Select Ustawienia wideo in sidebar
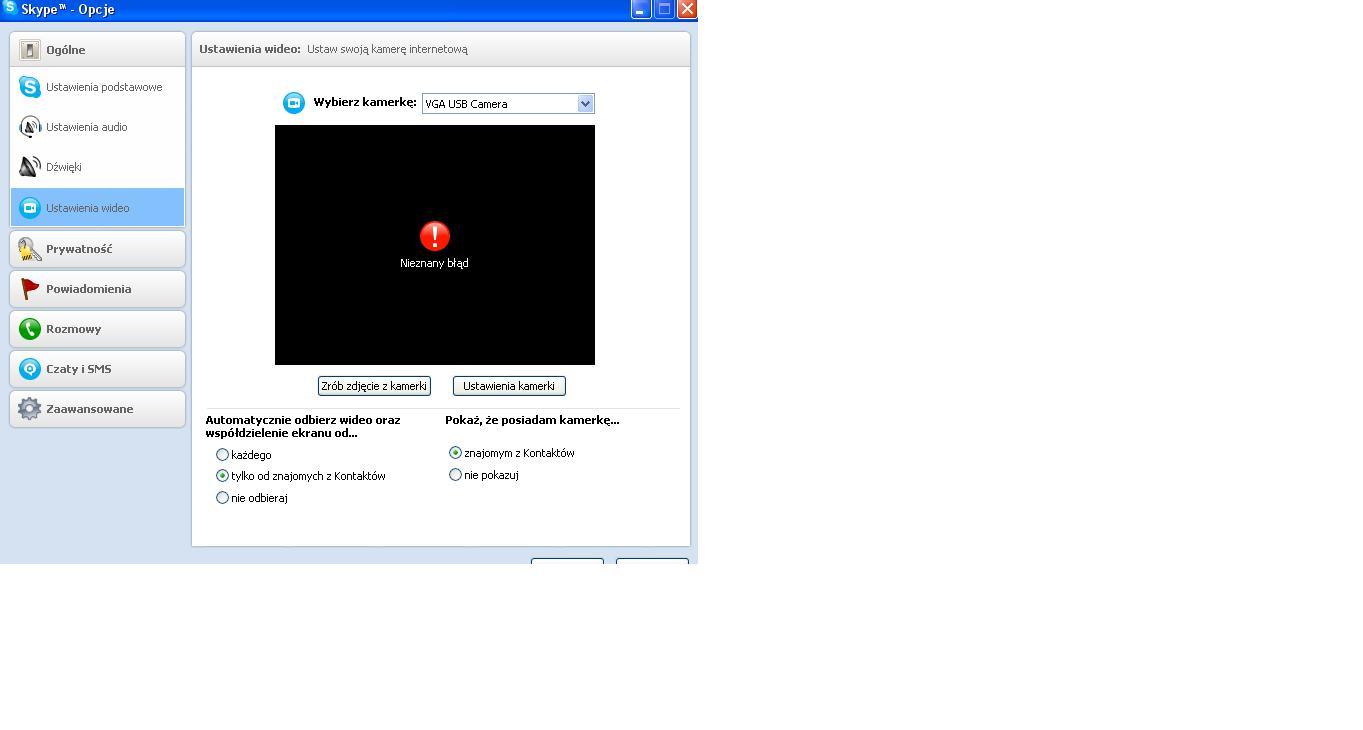 [x=97, y=208]
